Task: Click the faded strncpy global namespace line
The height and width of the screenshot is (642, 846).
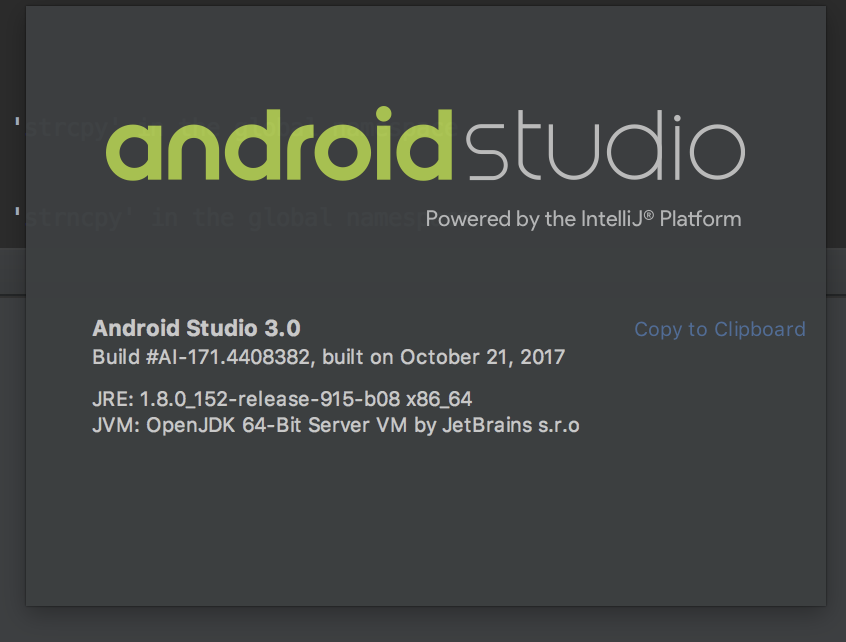Action: tap(226, 218)
